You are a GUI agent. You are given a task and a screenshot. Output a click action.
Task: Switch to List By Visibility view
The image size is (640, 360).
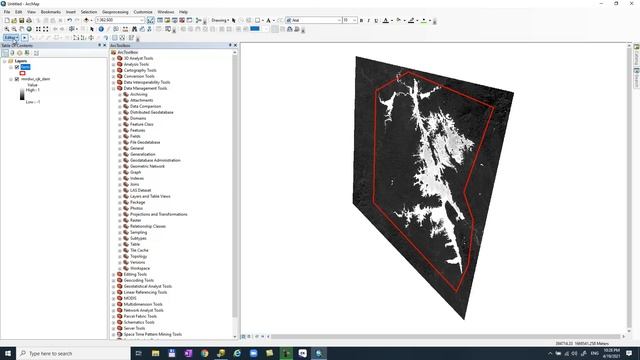tap(20, 53)
